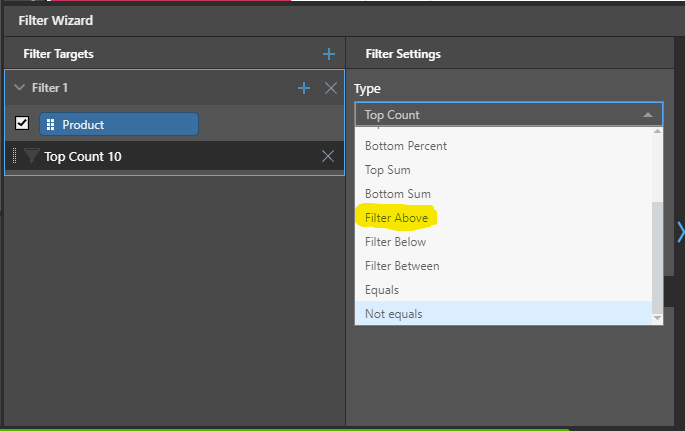This screenshot has height=431, width=685.
Task: Remove Filter 1 using its X icon
Action: click(x=331, y=88)
